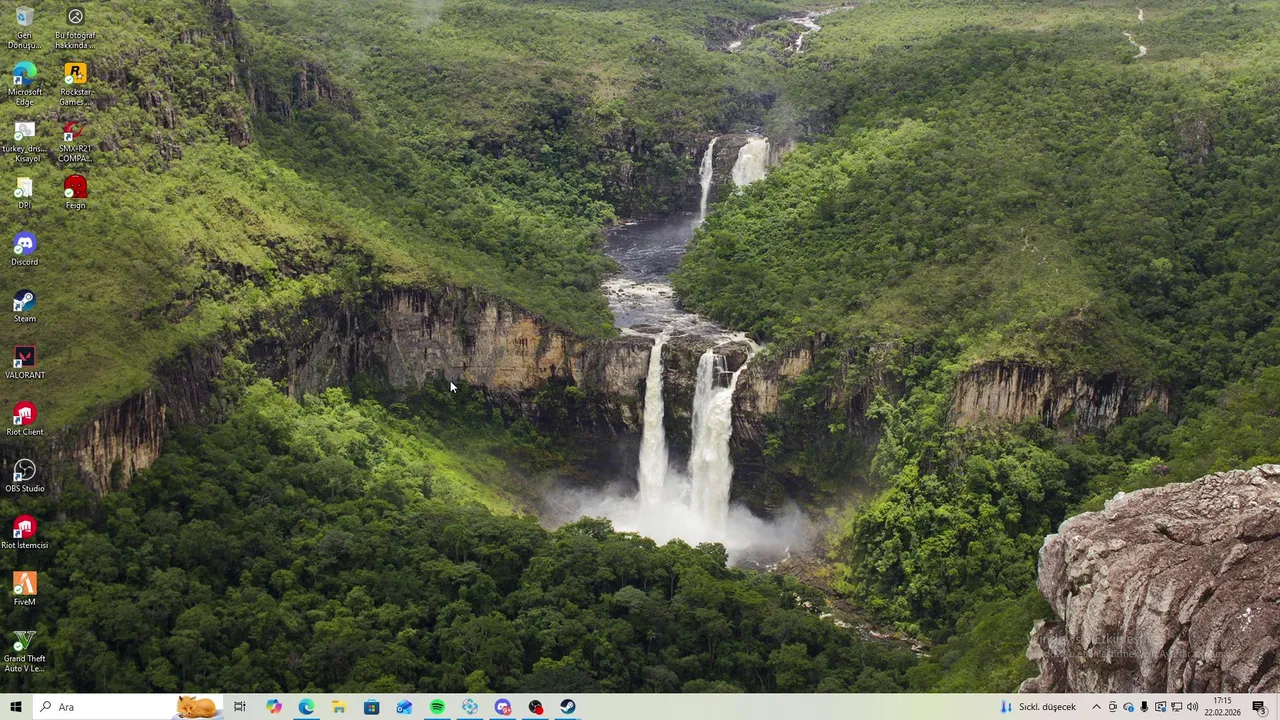Select the Grand Theft Auto V desktop icon
The height and width of the screenshot is (720, 1280).
pyautogui.click(x=24, y=652)
